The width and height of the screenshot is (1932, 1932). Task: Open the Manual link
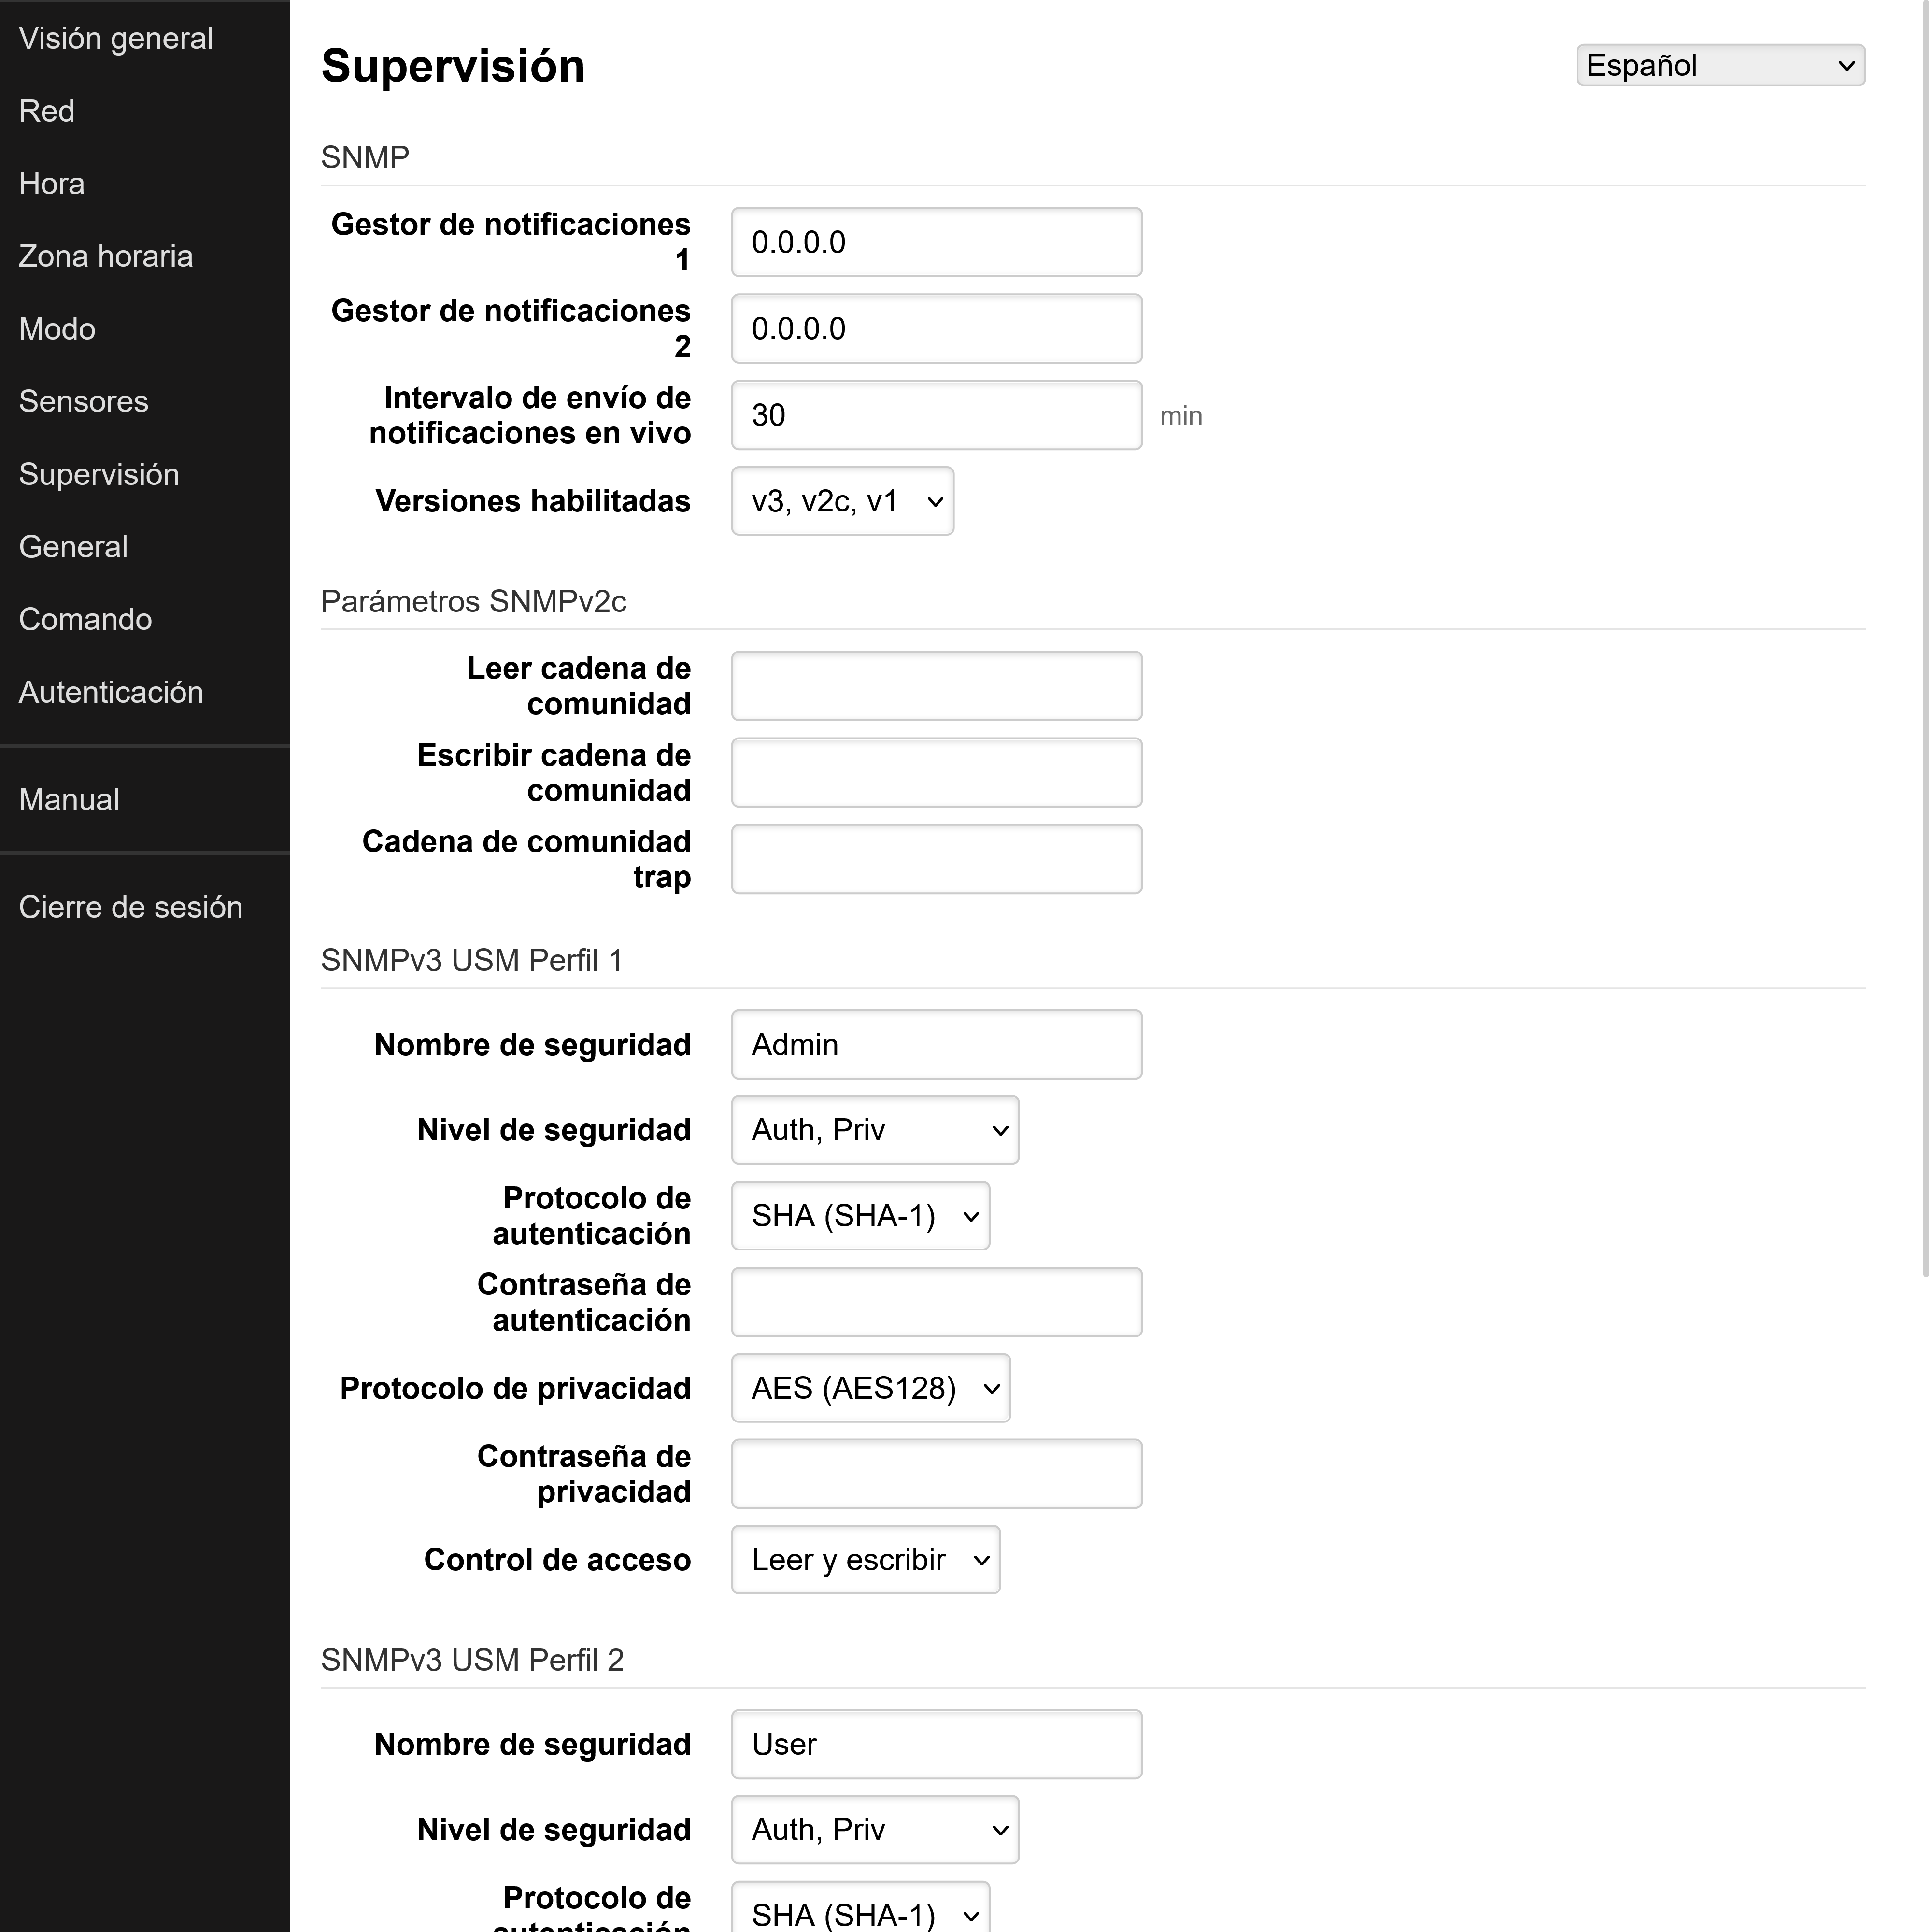point(68,798)
